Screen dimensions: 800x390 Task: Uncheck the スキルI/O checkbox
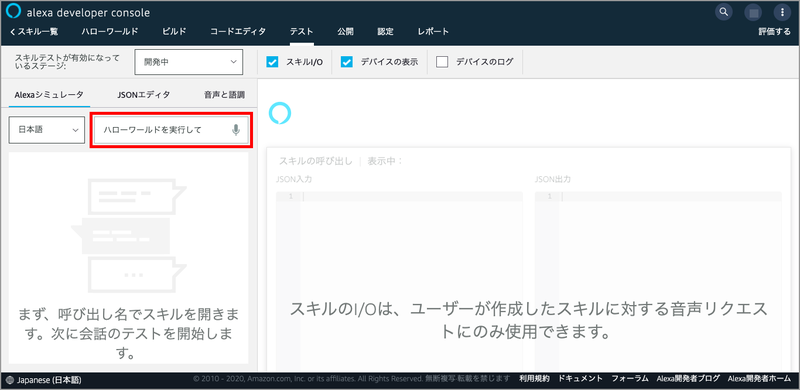coord(272,62)
